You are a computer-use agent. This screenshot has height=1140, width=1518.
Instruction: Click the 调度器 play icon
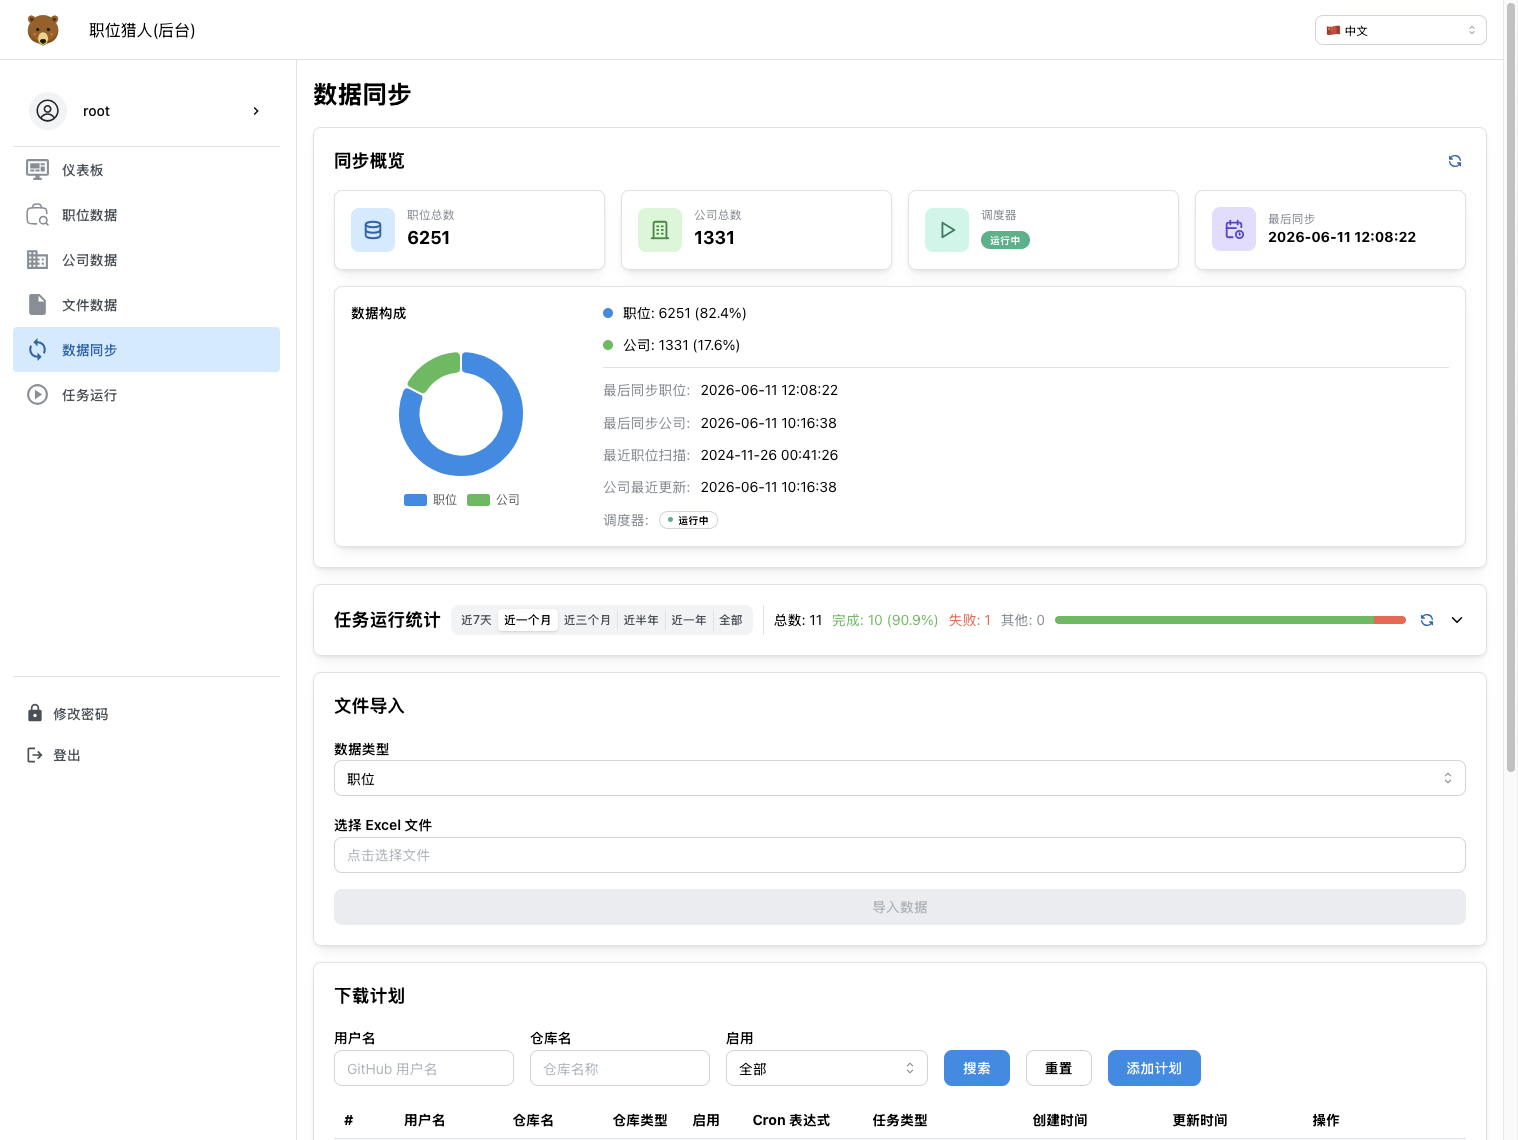[947, 230]
